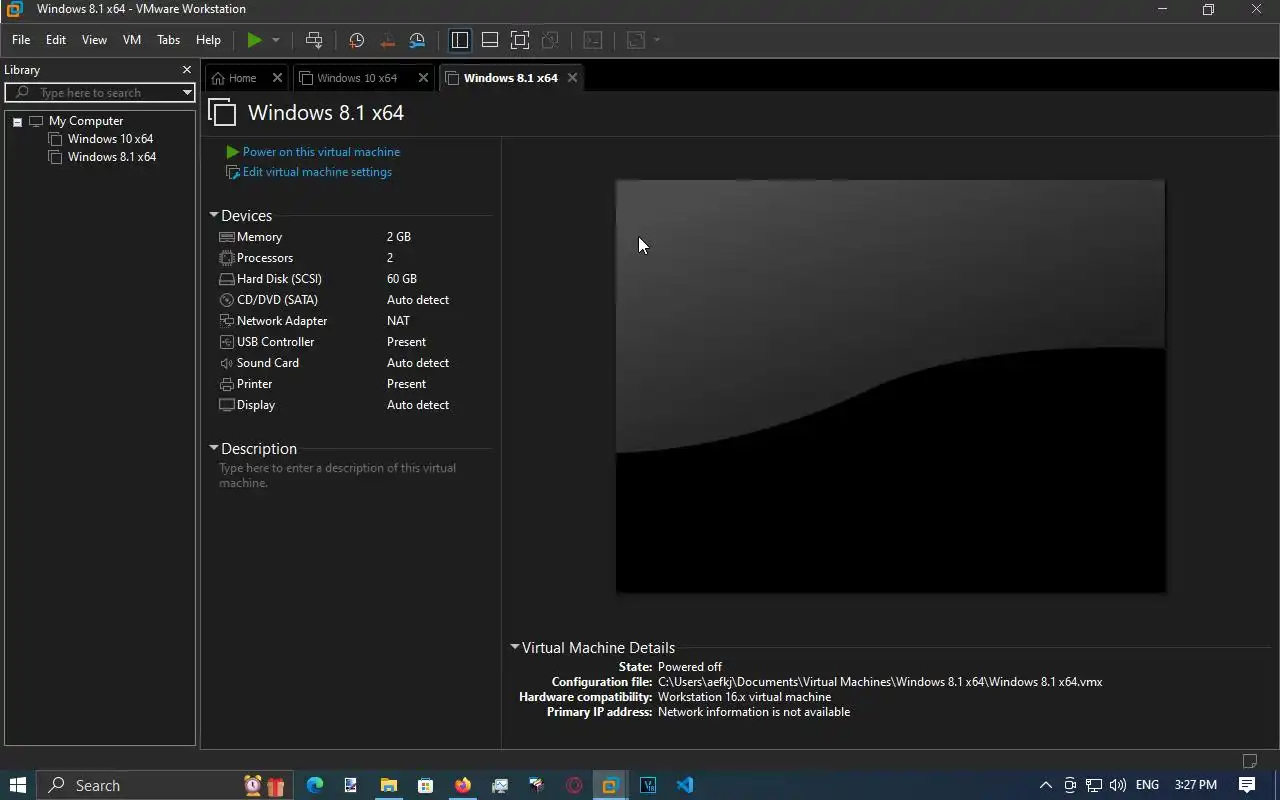Close the Windows 8.1 x64 tab
Viewport: 1280px width, 800px height.
tap(572, 78)
